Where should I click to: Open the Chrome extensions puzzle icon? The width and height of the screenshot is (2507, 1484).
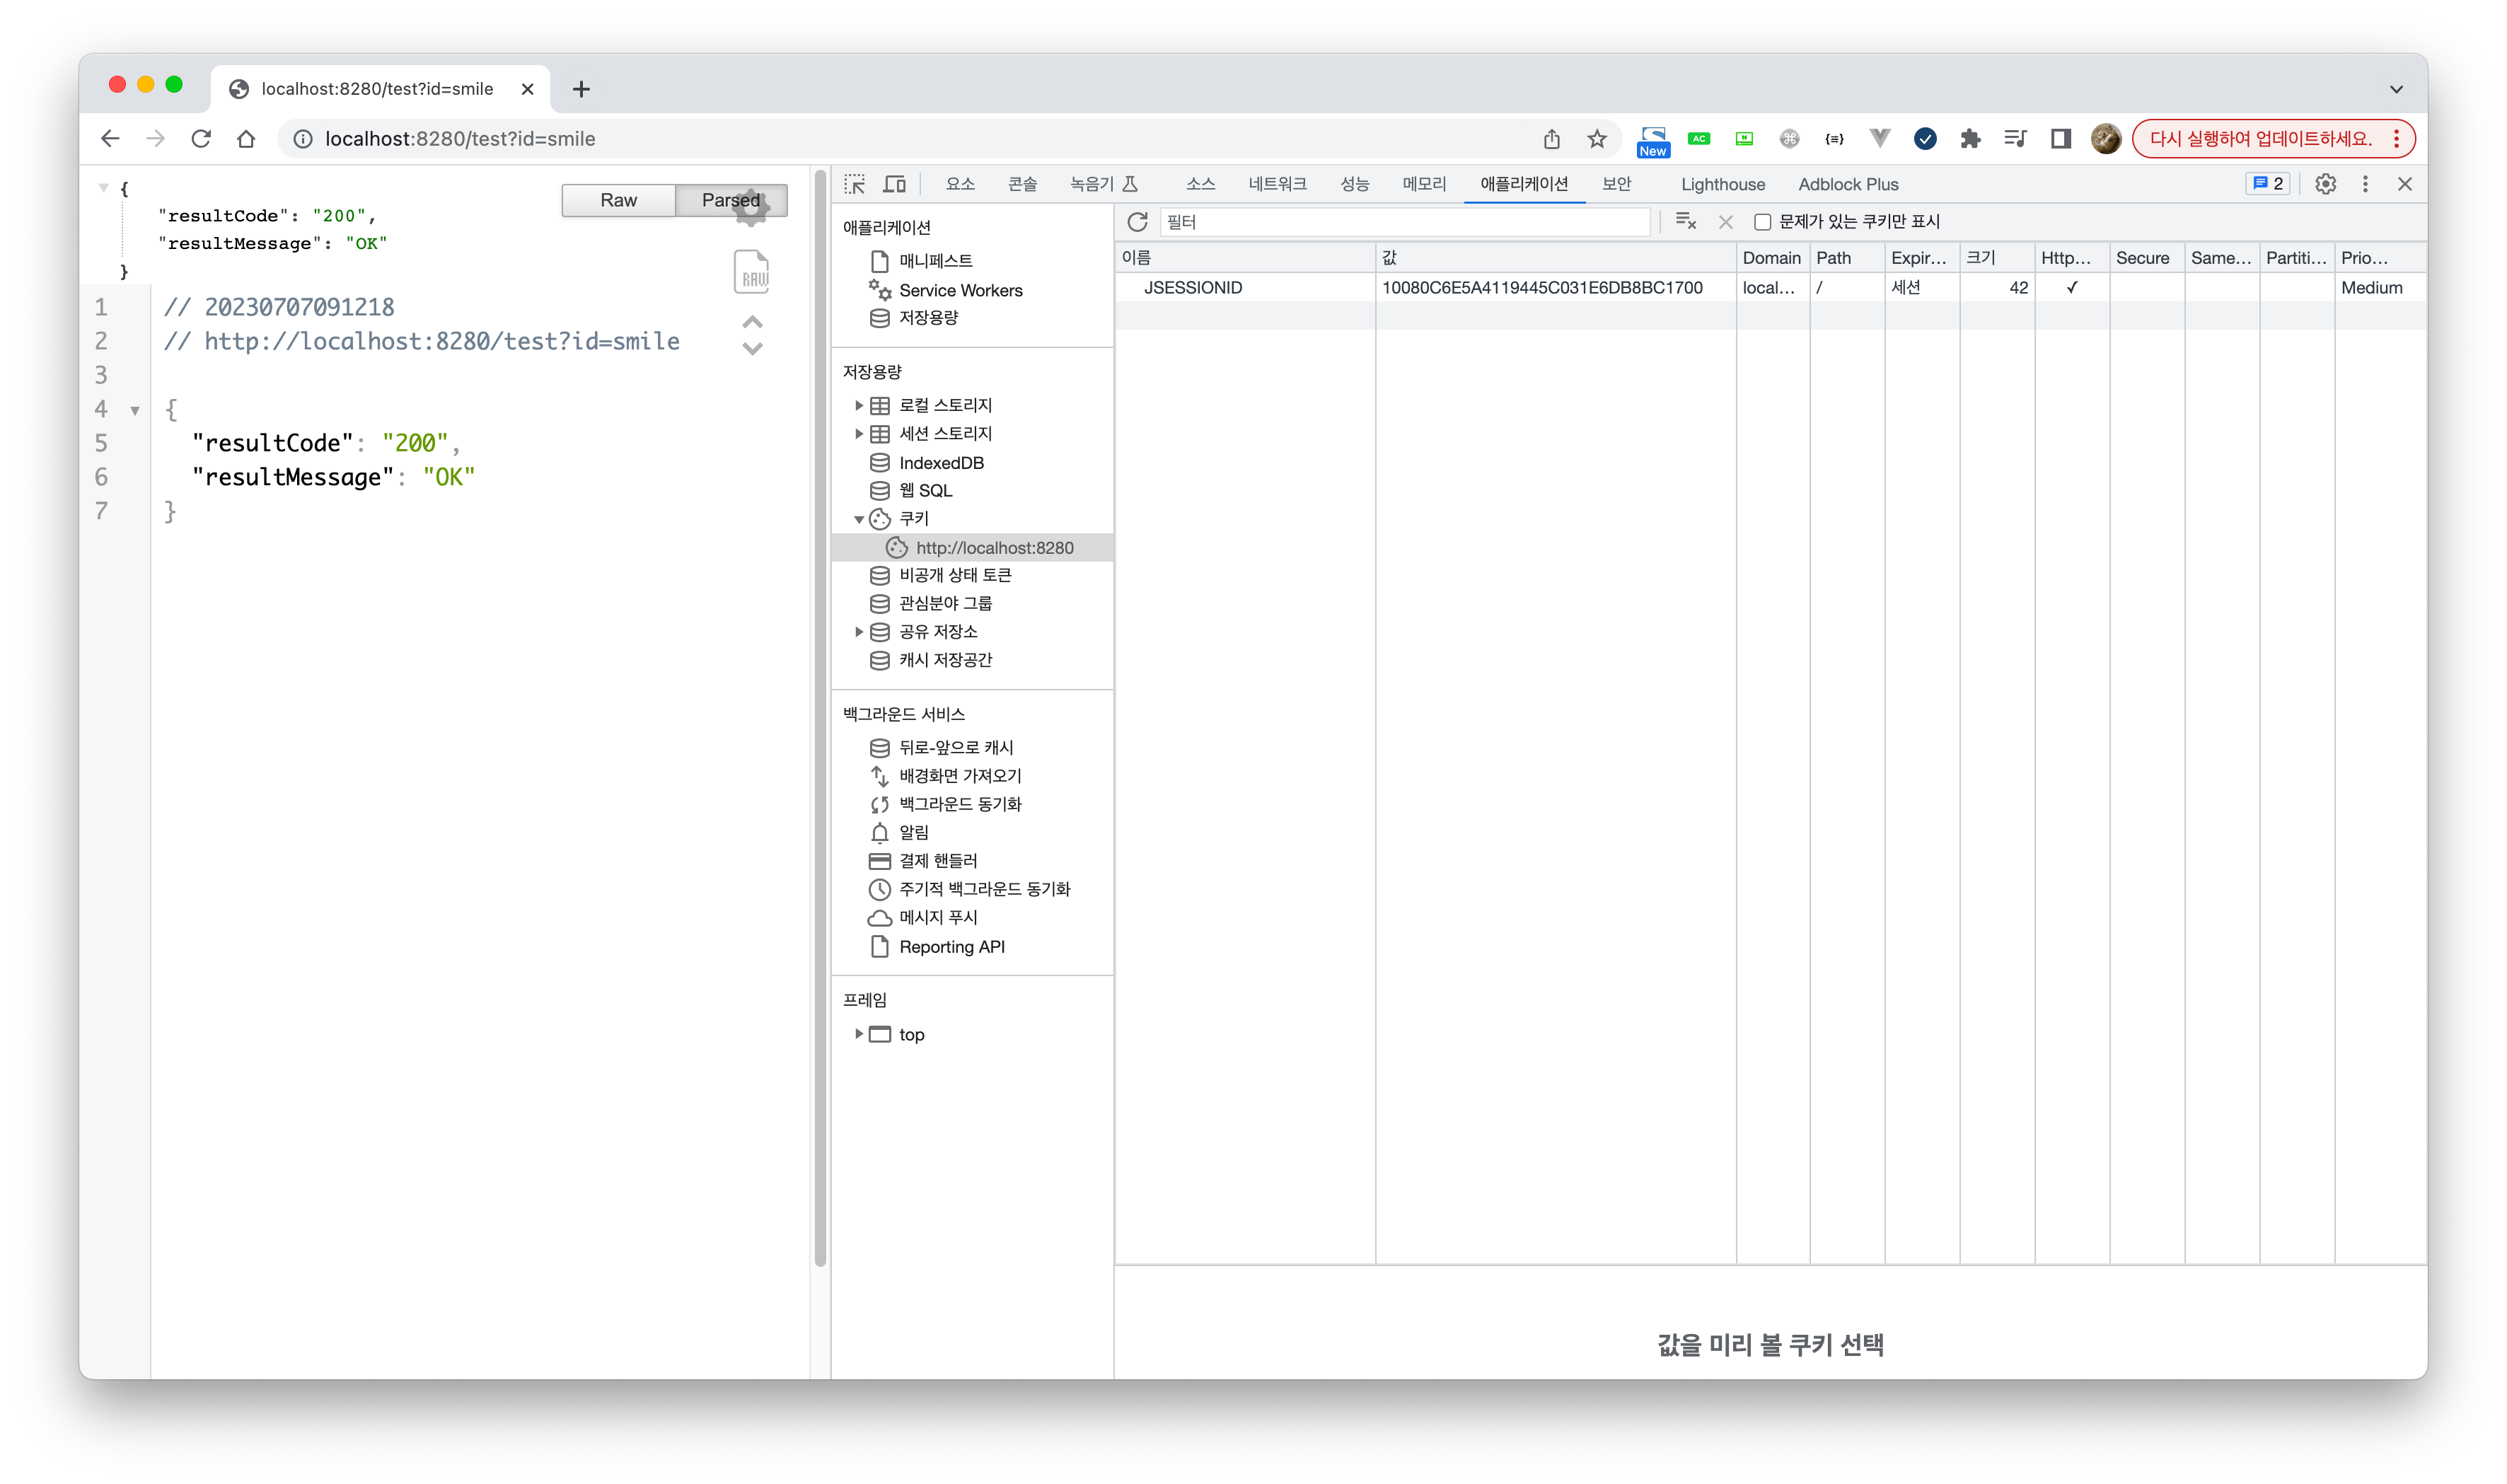click(x=1970, y=139)
